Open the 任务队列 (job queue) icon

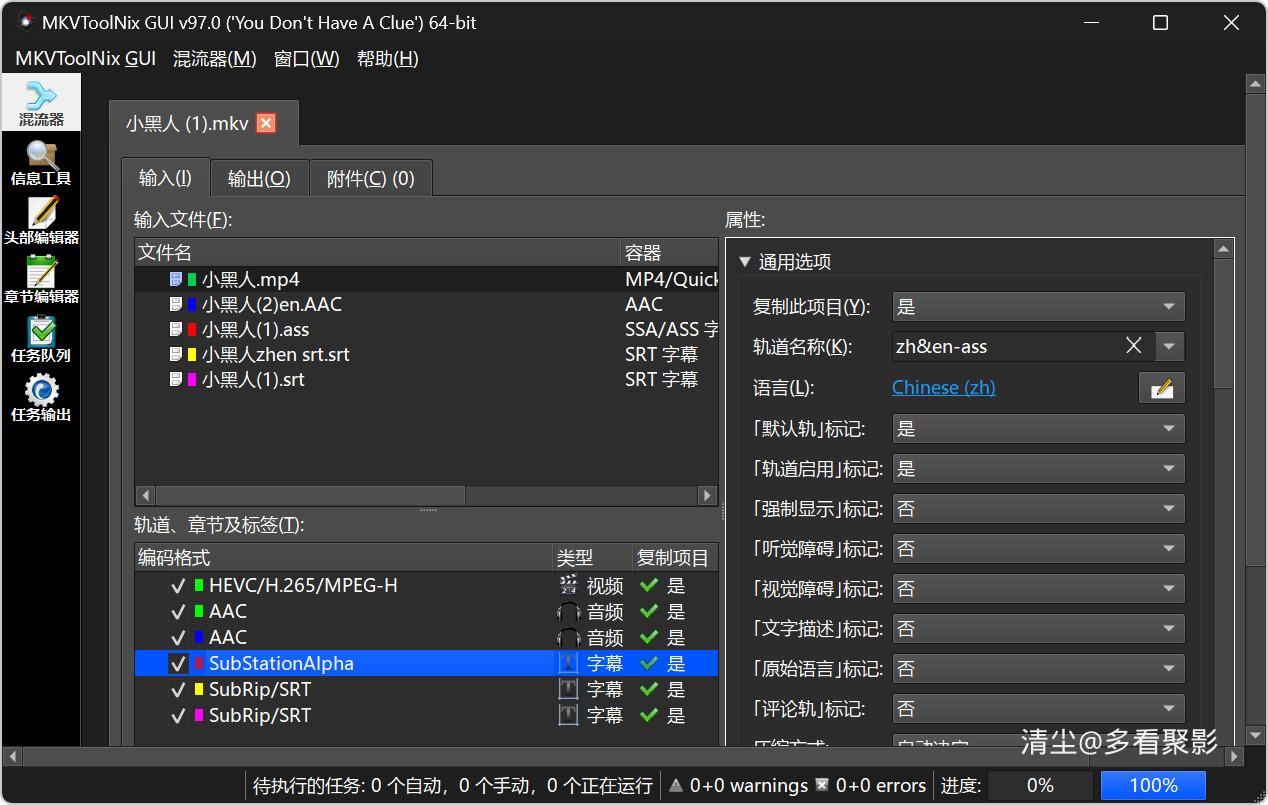coord(40,340)
